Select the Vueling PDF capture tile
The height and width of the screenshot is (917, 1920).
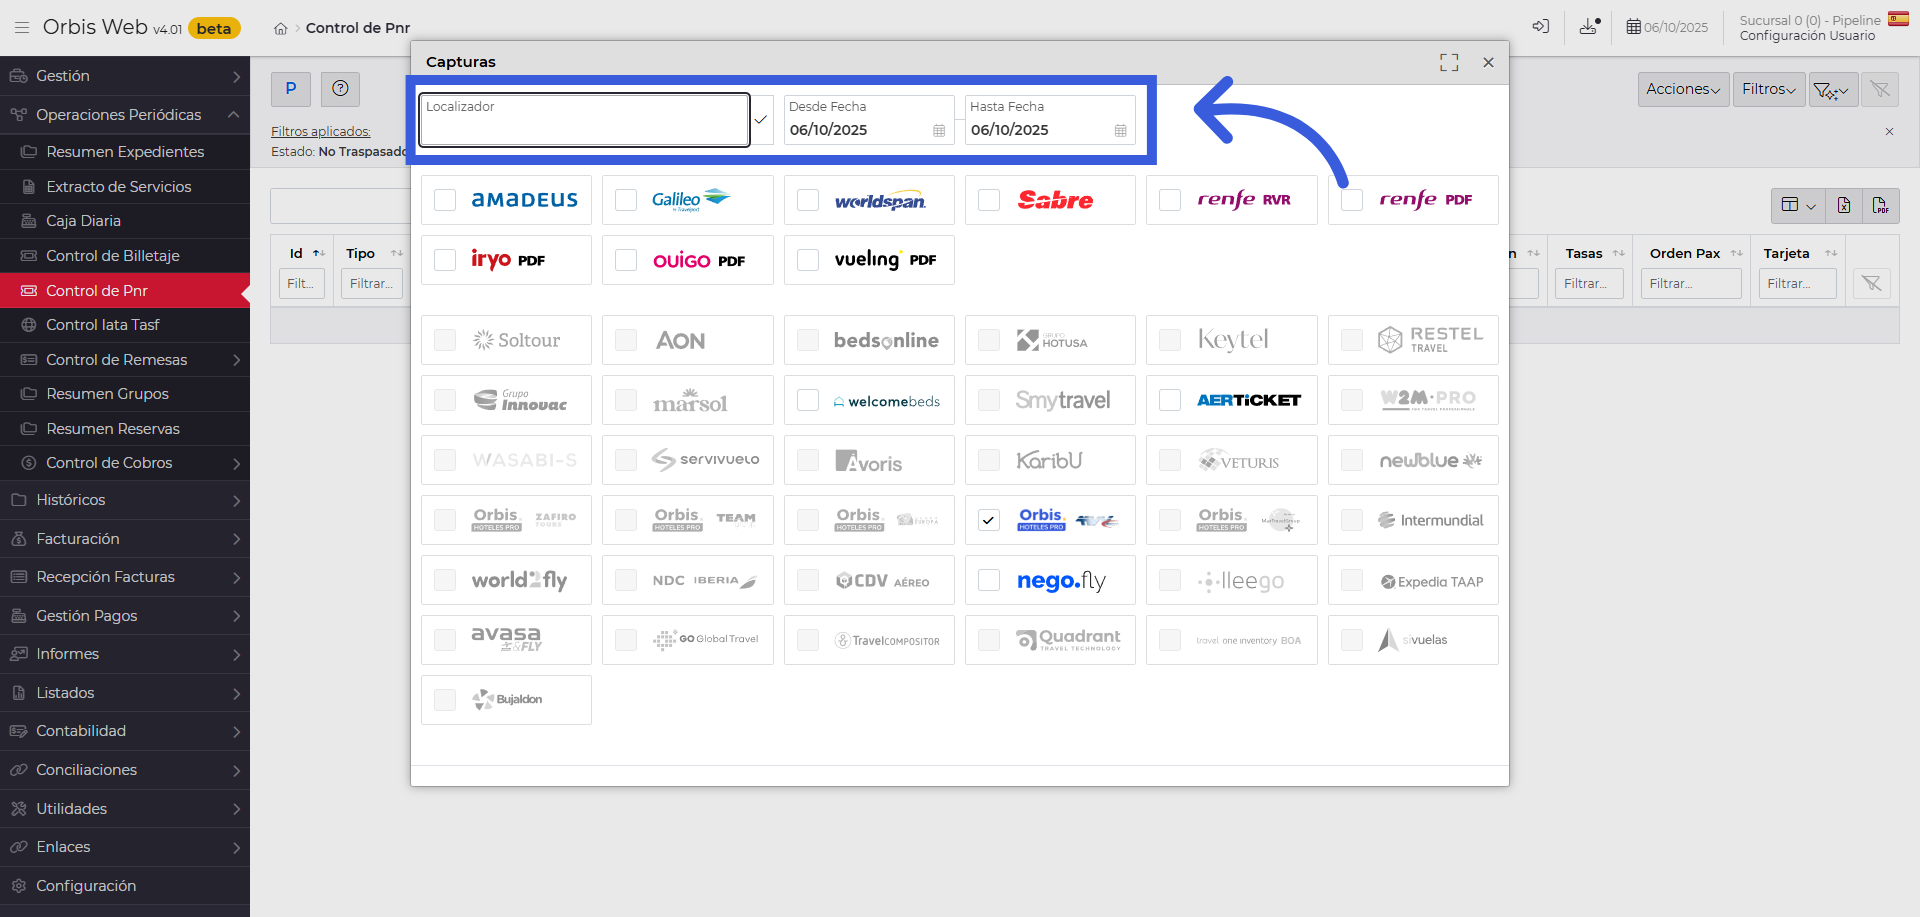[869, 260]
